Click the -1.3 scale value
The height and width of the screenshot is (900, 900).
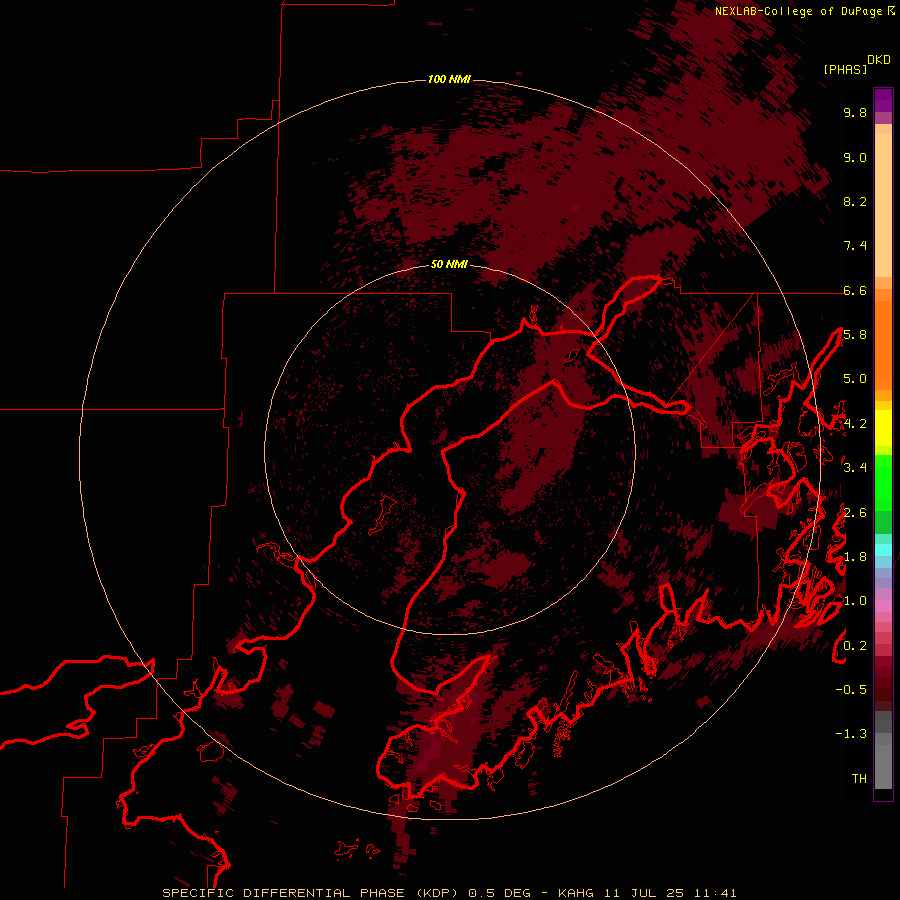[x=851, y=734]
